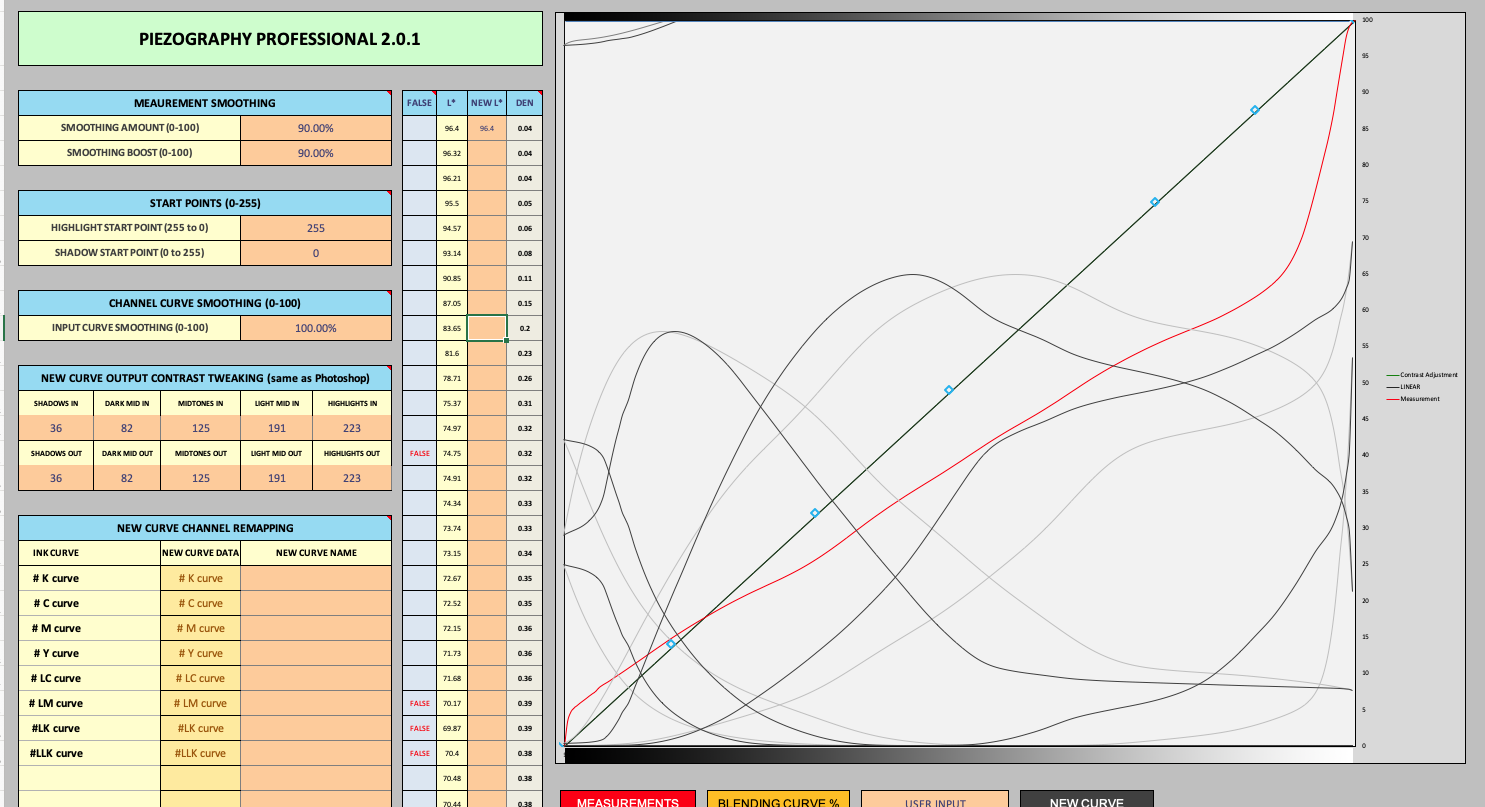Click the DEN value 0.2

[x=524, y=328]
